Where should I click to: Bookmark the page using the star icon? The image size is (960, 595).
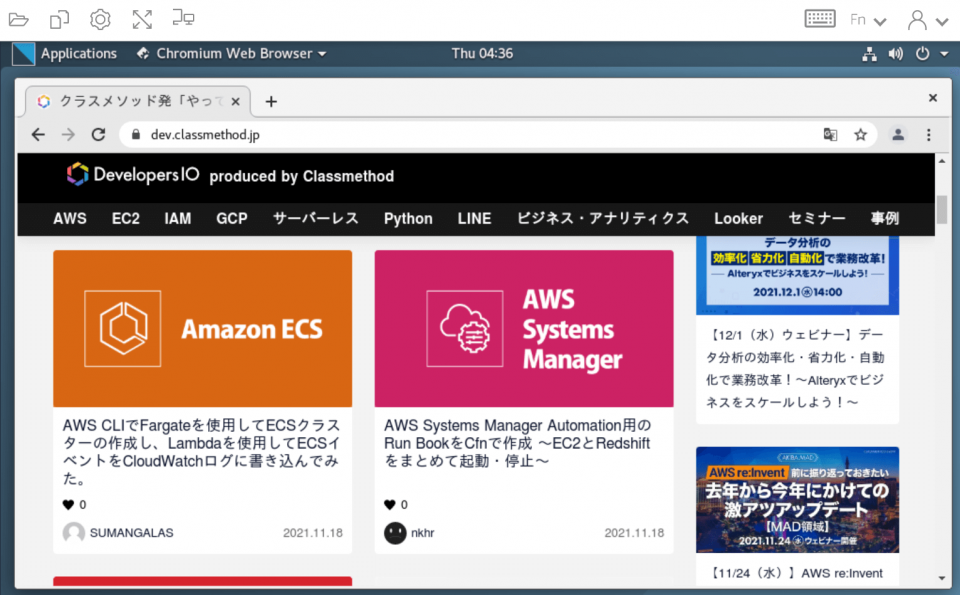click(x=861, y=134)
